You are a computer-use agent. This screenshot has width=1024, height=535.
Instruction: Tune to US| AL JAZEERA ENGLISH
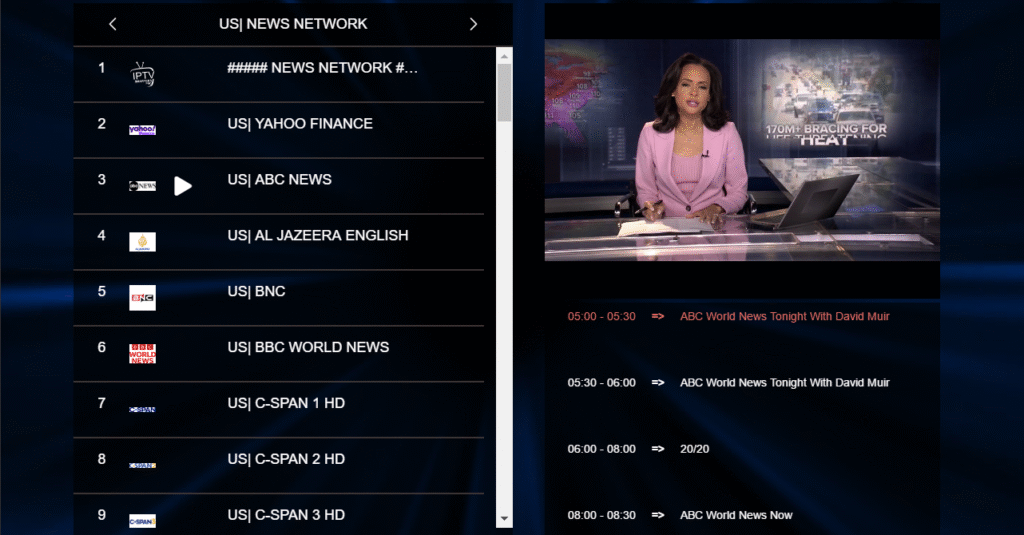[x=279, y=242]
